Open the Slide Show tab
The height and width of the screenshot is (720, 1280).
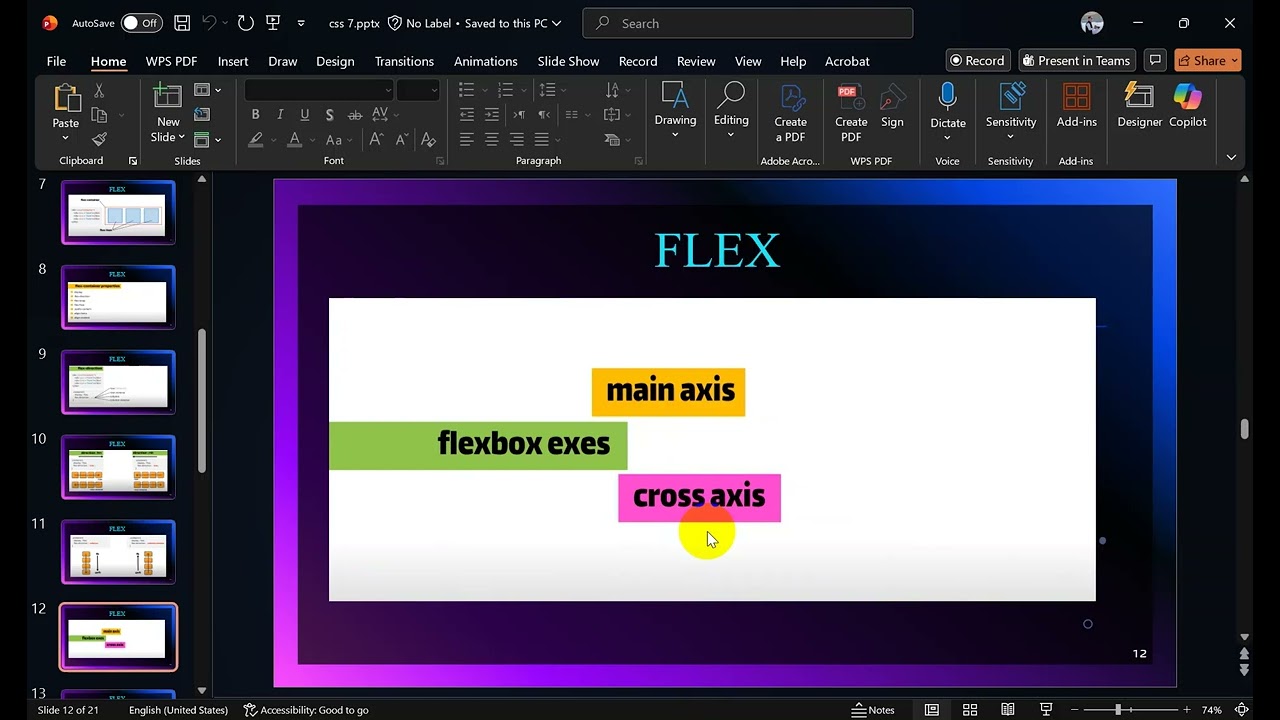[568, 61]
